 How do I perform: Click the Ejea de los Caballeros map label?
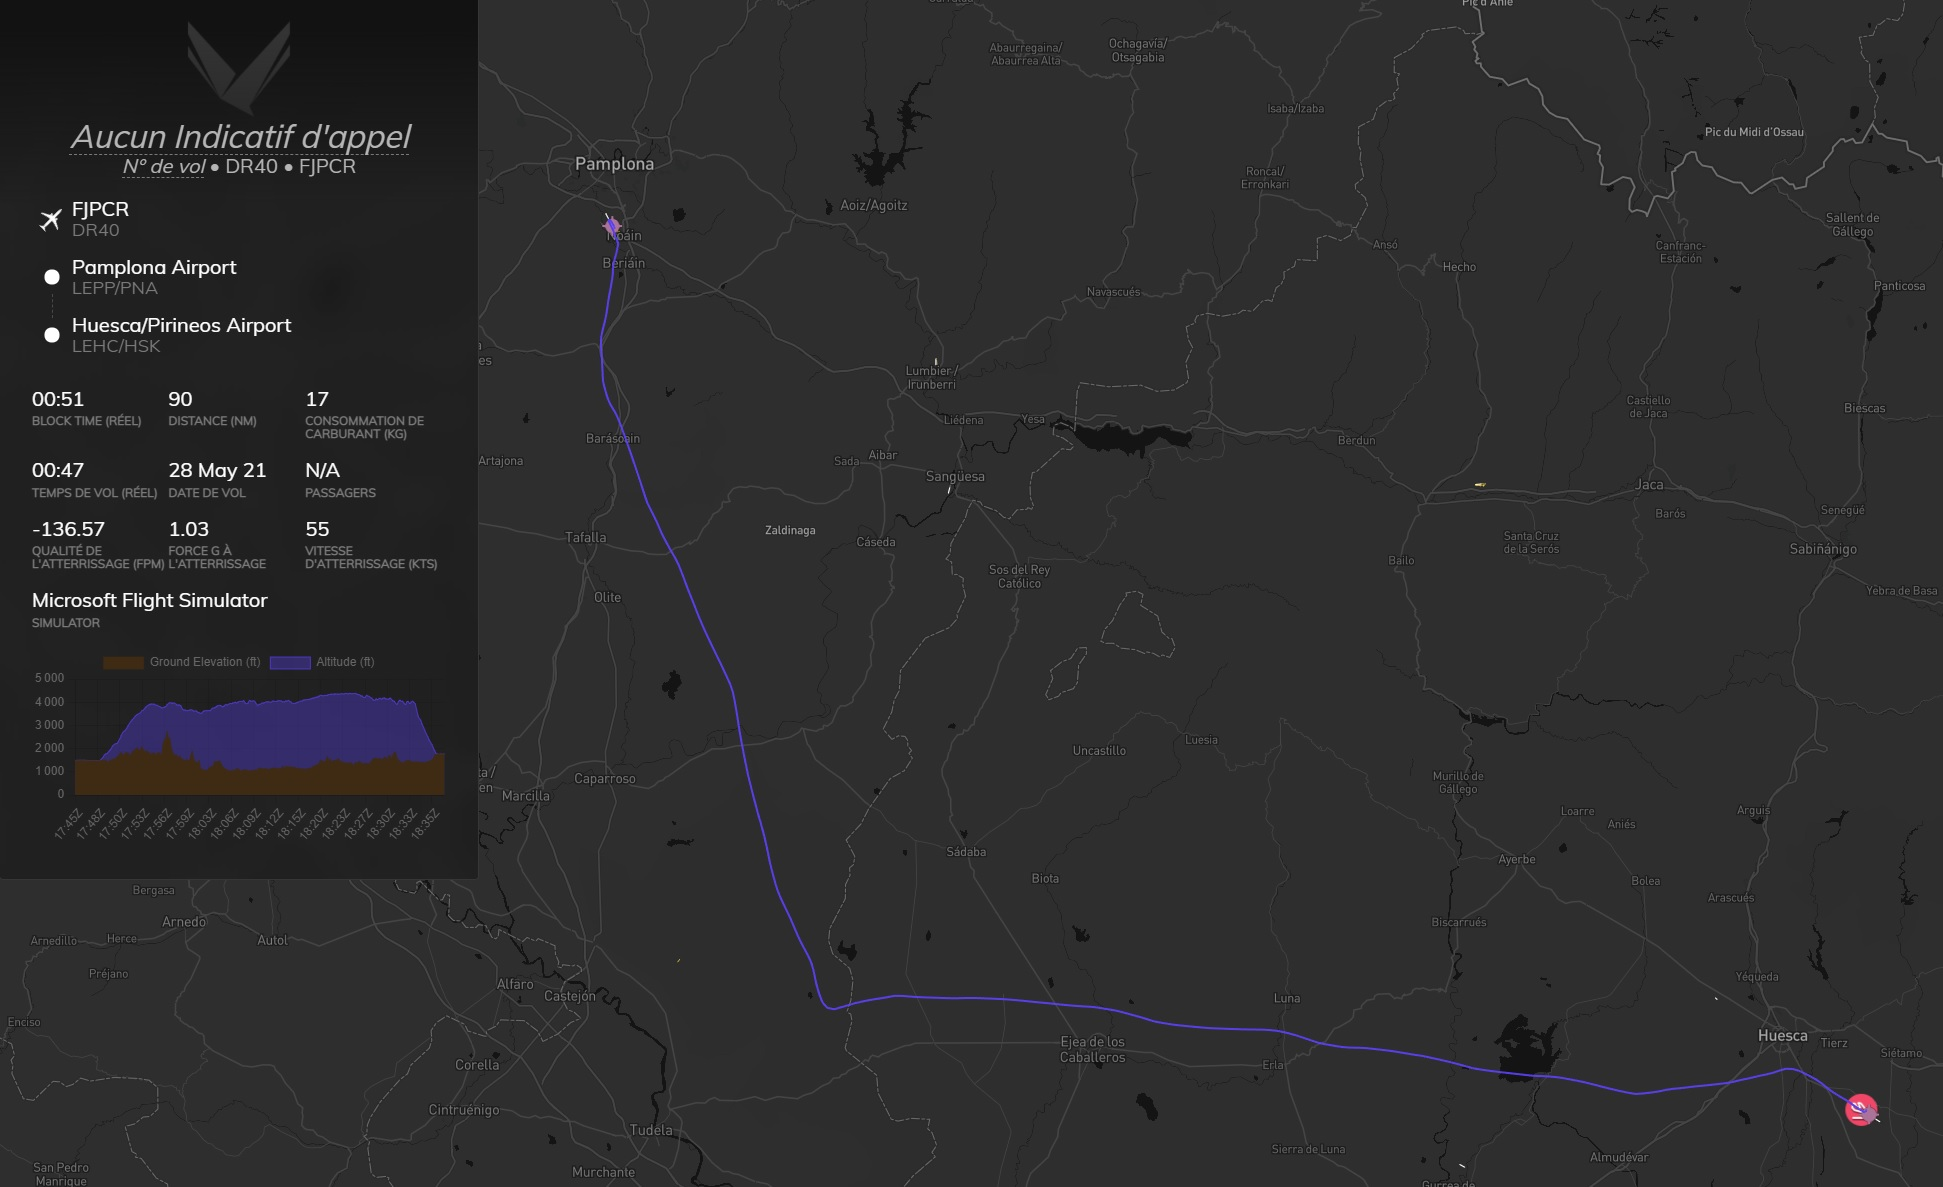click(x=1092, y=1049)
